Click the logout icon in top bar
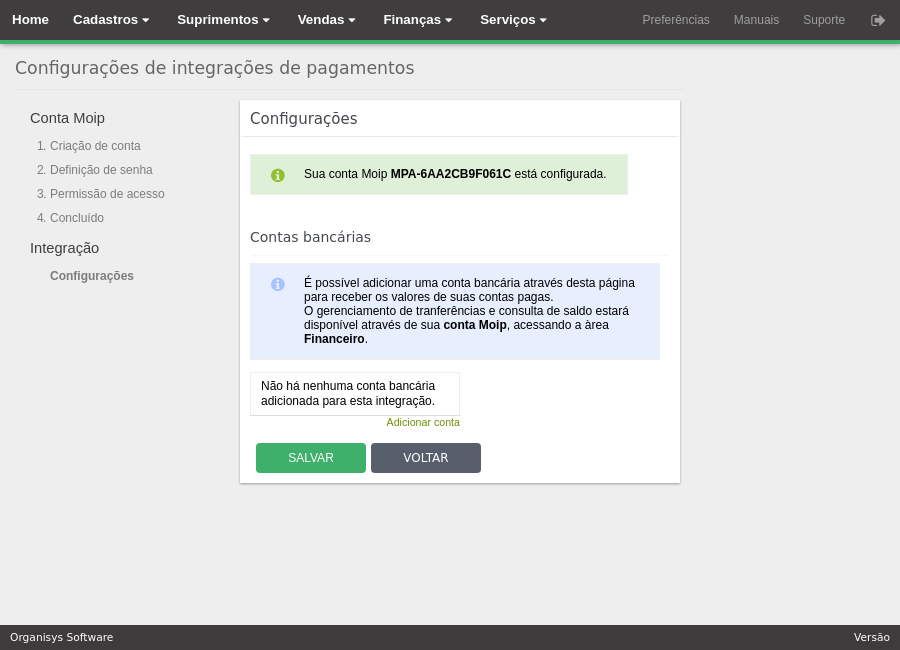900x650 pixels. pyautogui.click(x=878, y=20)
